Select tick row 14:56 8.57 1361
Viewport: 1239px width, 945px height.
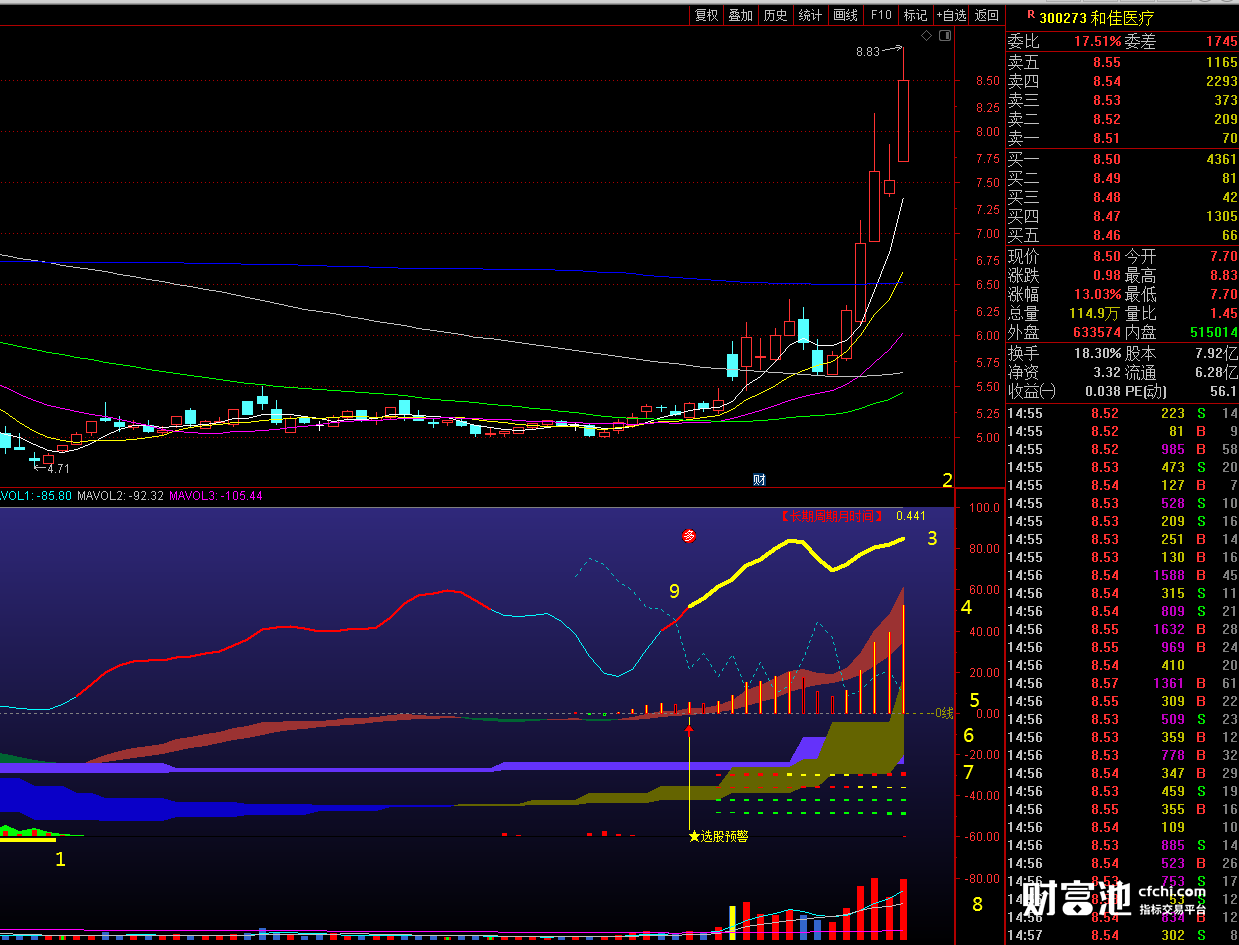[1122, 683]
